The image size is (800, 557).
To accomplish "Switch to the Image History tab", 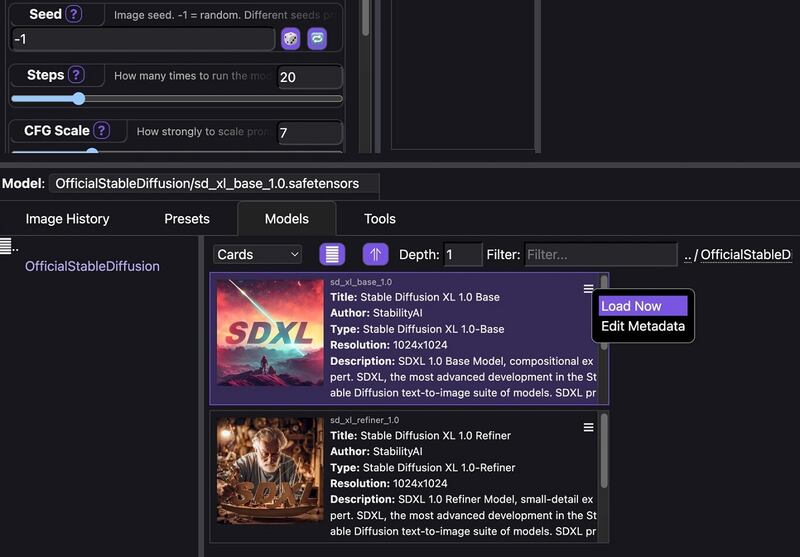I will (67, 219).
